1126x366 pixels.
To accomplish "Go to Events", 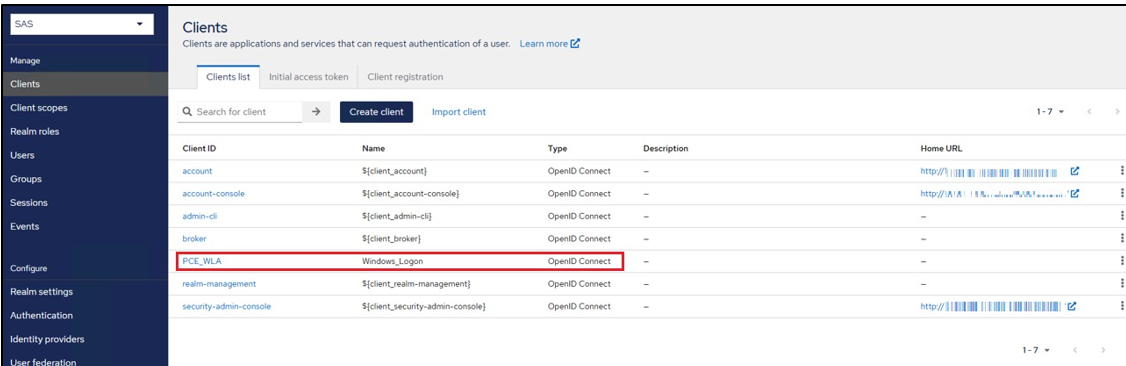I will click(24, 226).
